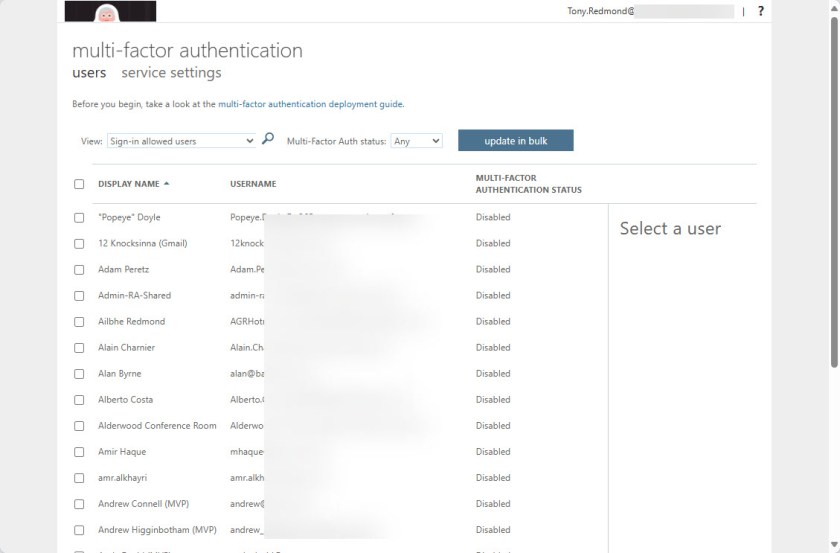840x553 pixels.
Task: Select the Alain Charnier checkbox
Action: (79, 348)
